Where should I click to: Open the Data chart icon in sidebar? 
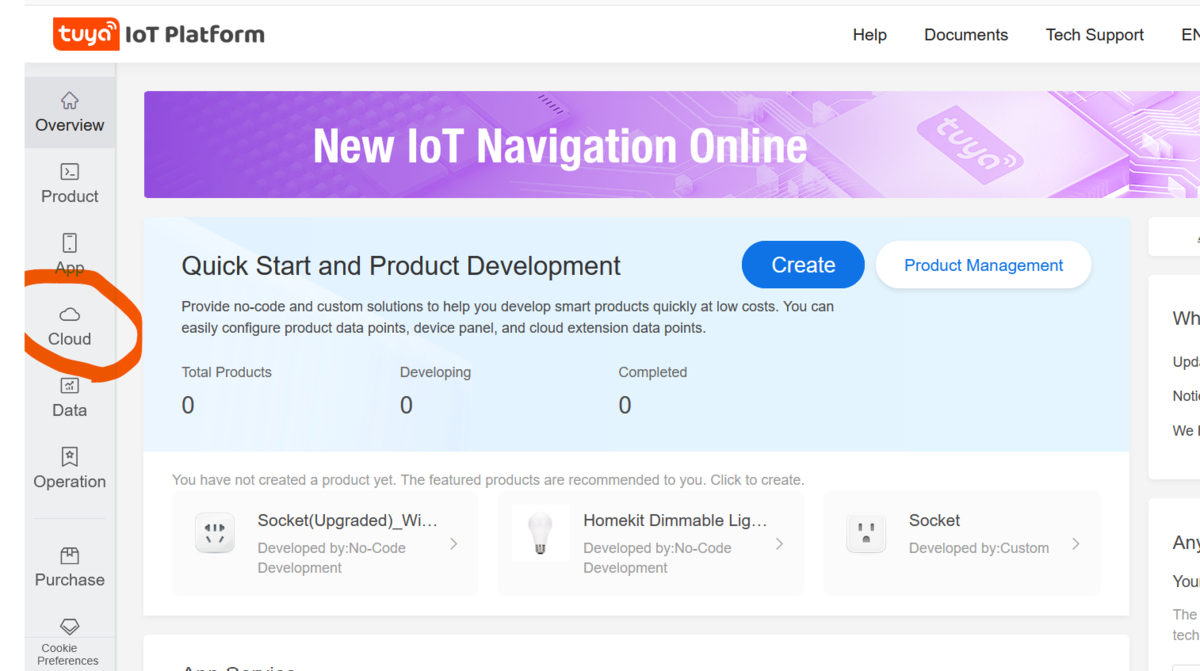pos(69,386)
